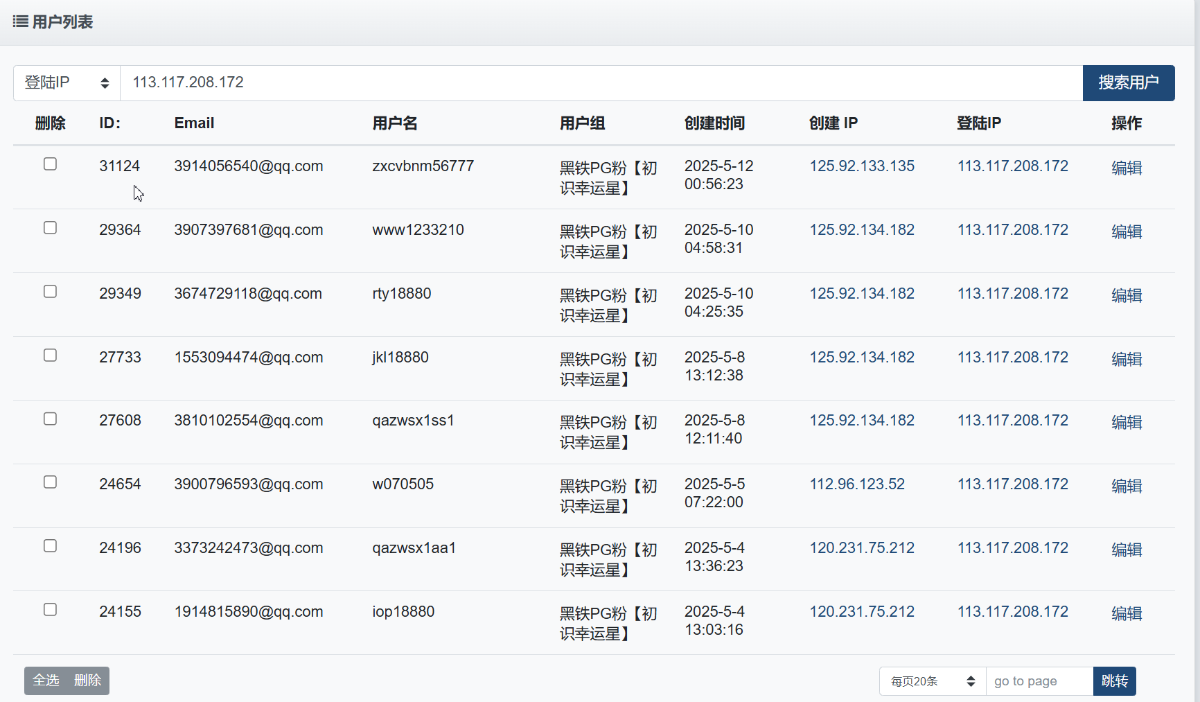Click creation IP 125.92.134.182 in jkl18880 row
Screen dimensions: 1200x702
coord(862,357)
